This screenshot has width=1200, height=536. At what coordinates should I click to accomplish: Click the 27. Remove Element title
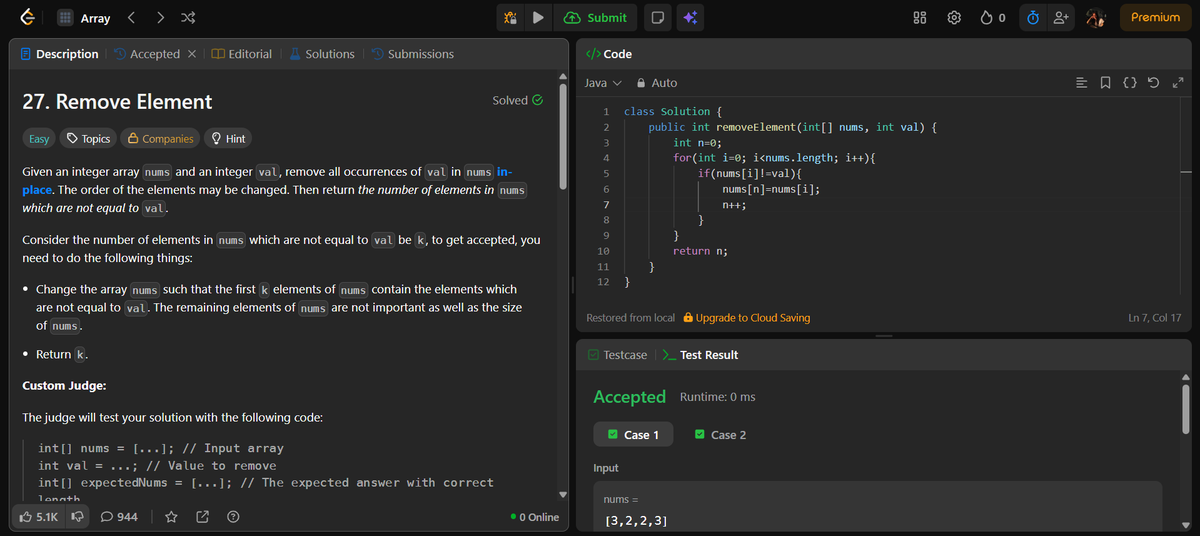pyautogui.click(x=117, y=101)
